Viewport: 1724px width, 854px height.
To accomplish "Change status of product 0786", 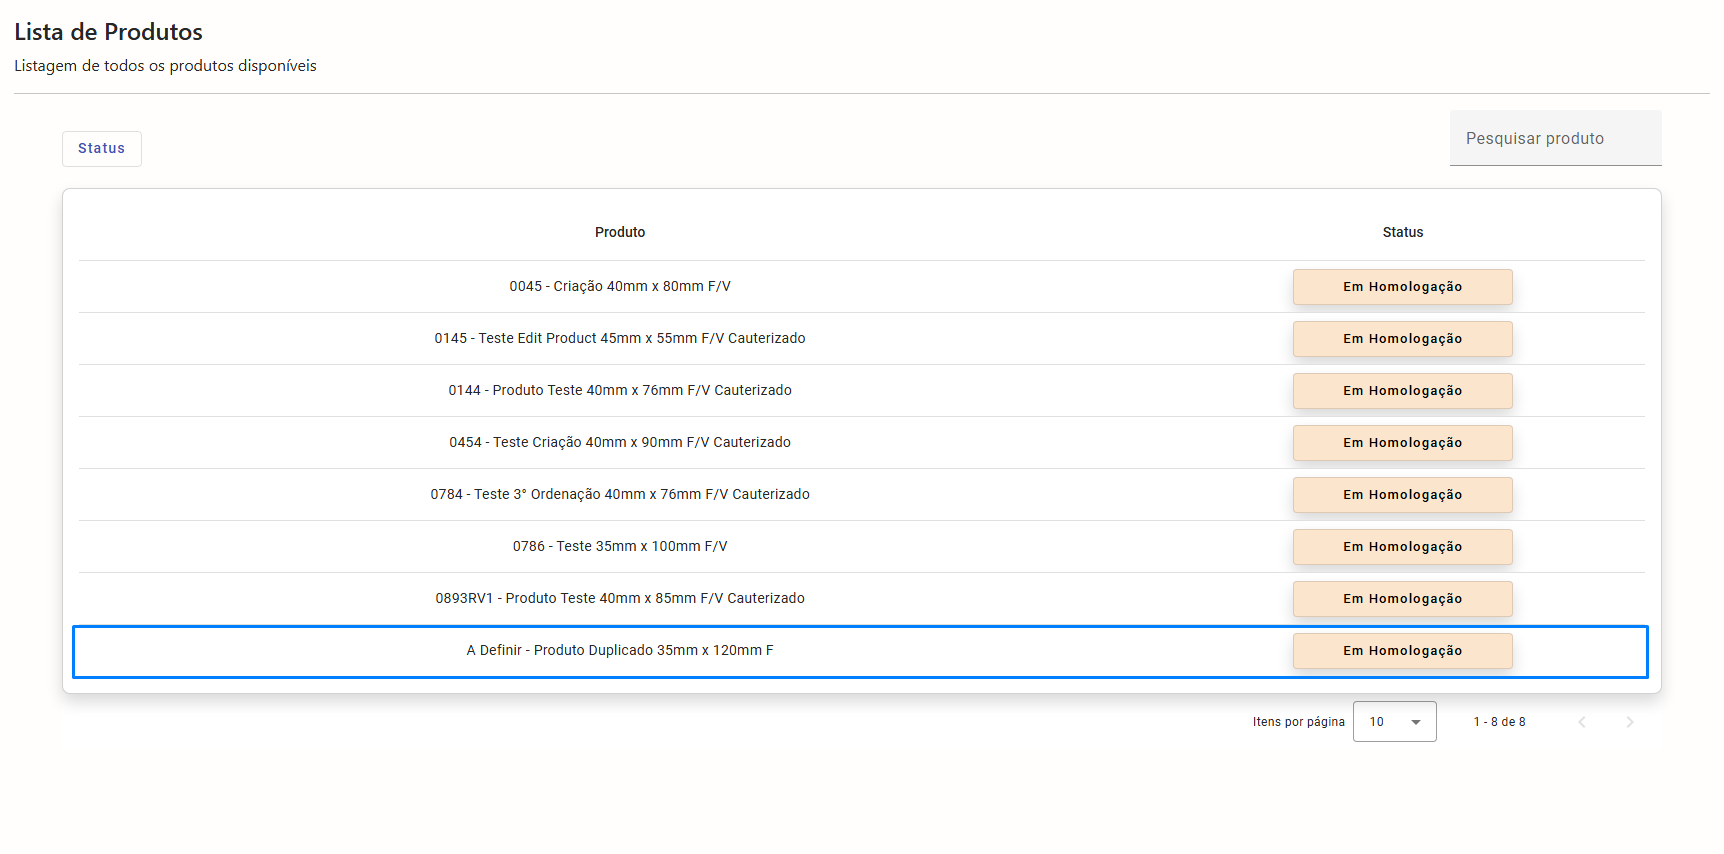I will pyautogui.click(x=1402, y=547).
